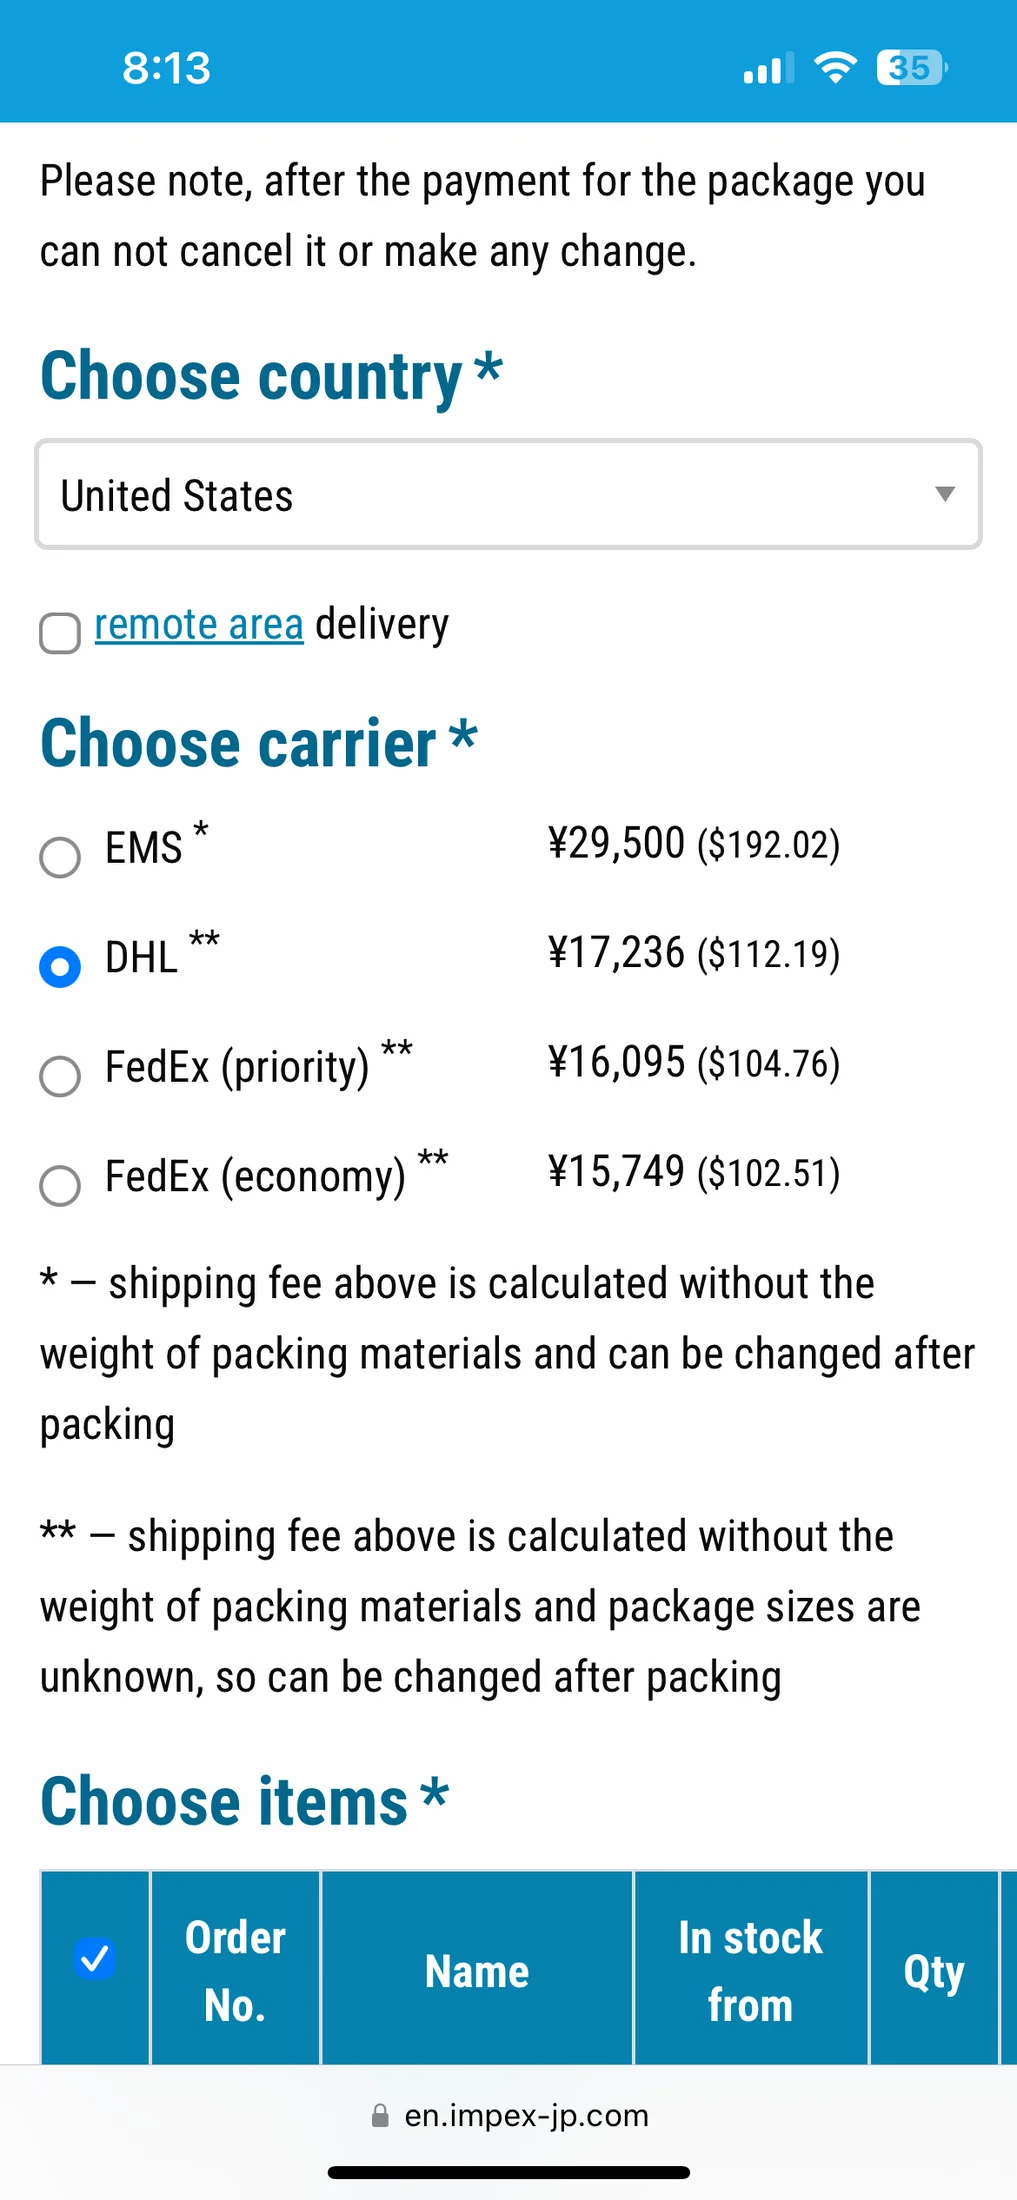Choose FedEx (economy) carrier
Image resolution: width=1017 pixels, height=2200 pixels.
pyautogui.click(x=60, y=1185)
